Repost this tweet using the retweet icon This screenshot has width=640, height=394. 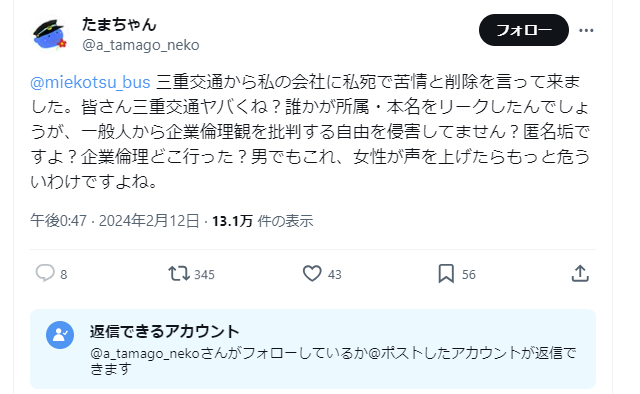click(179, 274)
